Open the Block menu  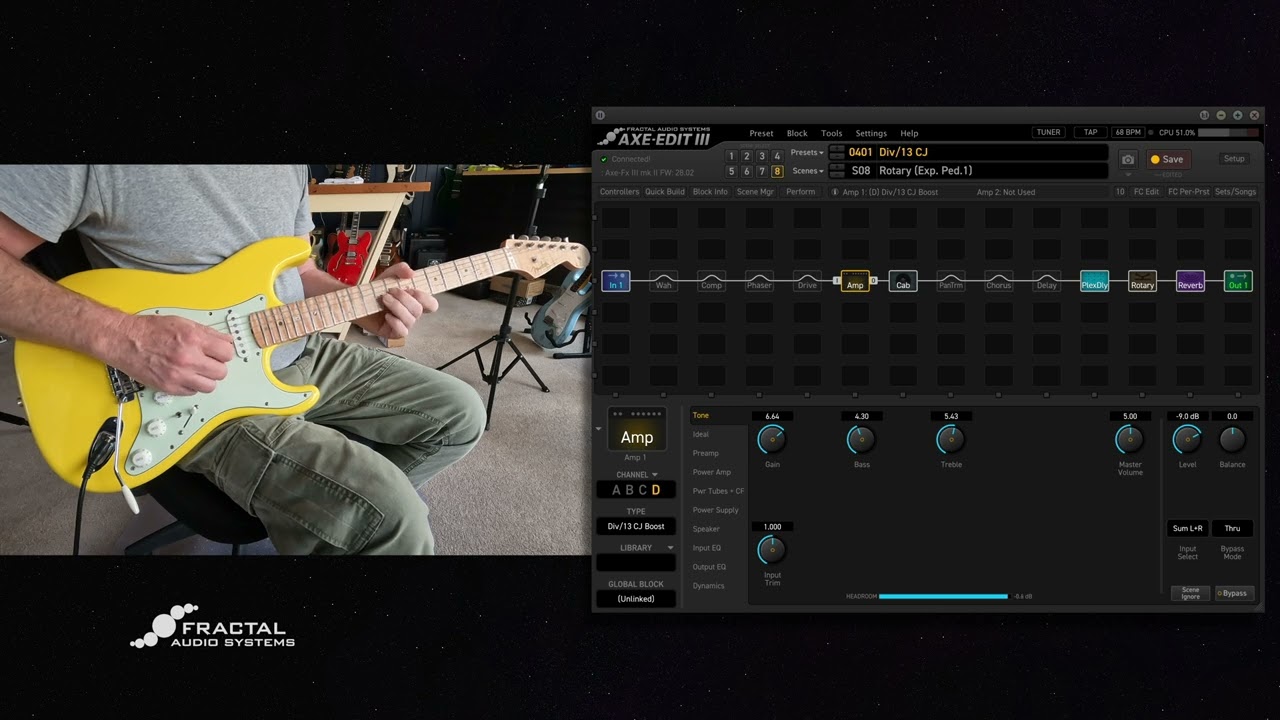pos(797,133)
